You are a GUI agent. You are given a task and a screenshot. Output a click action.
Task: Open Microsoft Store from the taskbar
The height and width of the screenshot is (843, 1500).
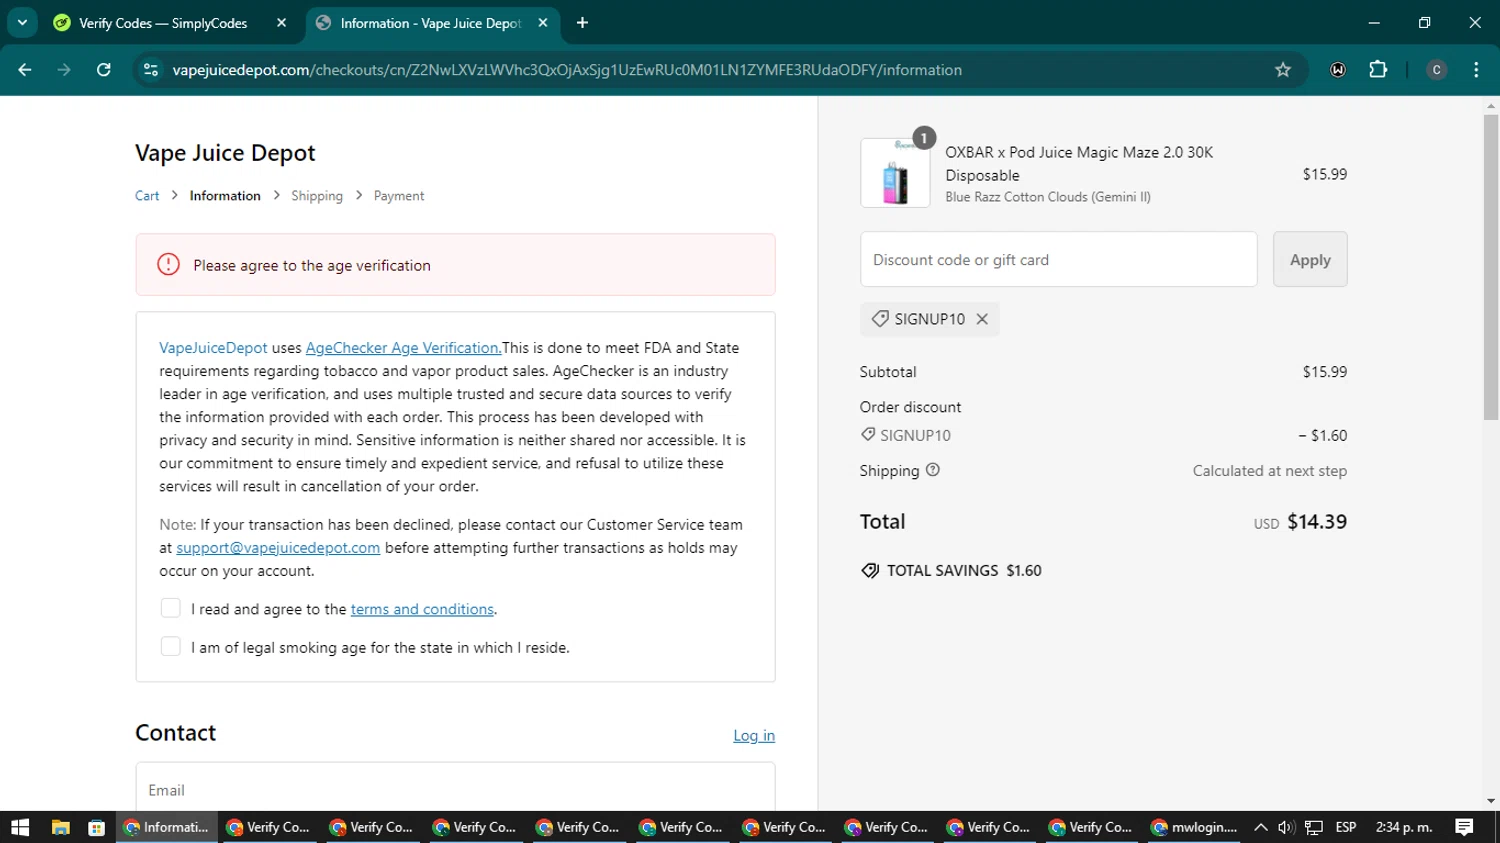click(x=97, y=827)
